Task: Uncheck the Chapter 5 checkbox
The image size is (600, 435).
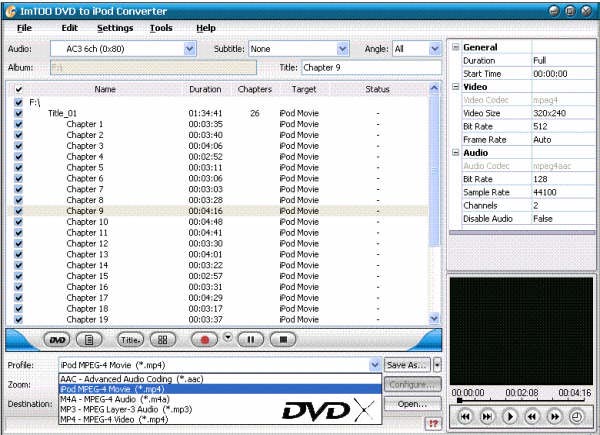Action: pos(18,168)
